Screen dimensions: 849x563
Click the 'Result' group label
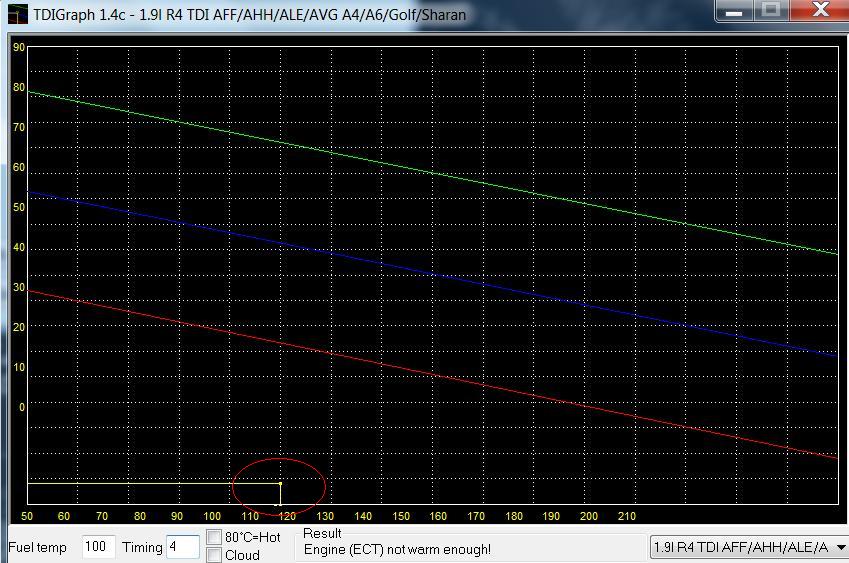(x=322, y=533)
